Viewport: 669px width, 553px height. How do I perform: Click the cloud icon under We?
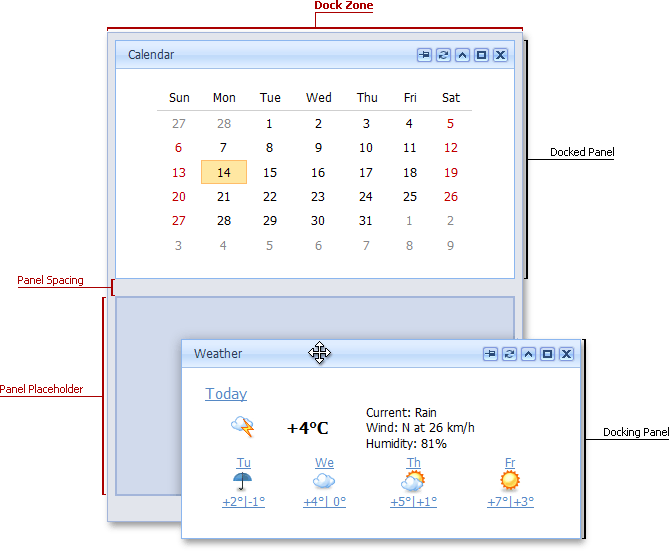pos(324,481)
